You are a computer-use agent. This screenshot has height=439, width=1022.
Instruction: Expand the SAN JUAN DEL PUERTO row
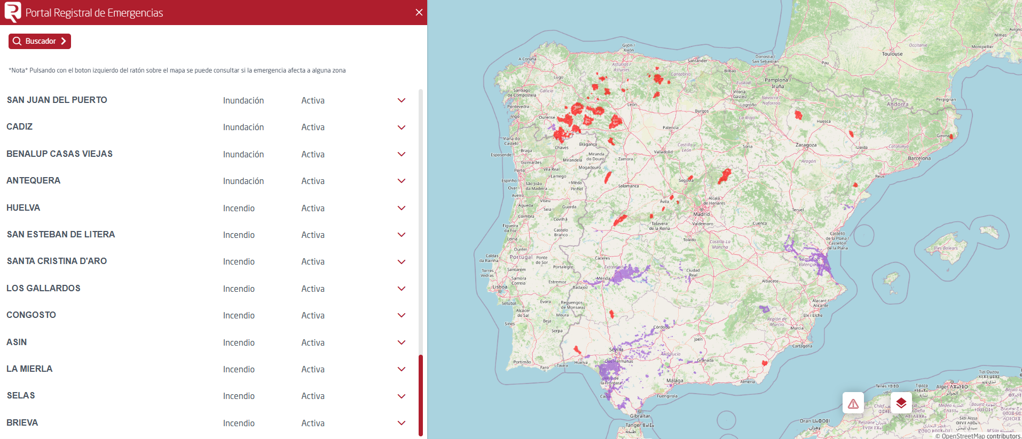(x=402, y=100)
